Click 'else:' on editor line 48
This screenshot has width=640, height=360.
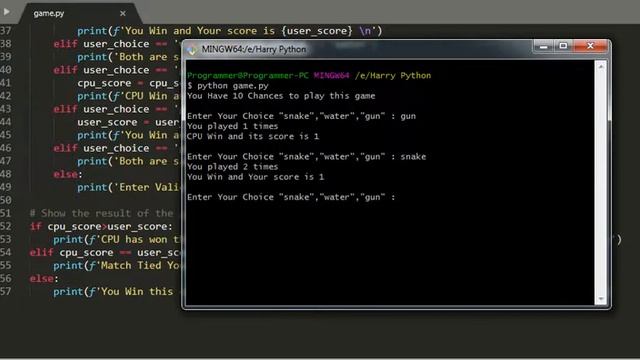coord(68,174)
